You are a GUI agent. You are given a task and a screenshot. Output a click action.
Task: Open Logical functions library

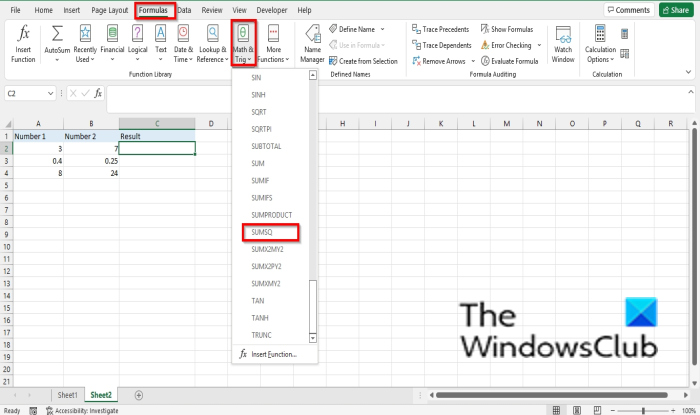(x=138, y=44)
